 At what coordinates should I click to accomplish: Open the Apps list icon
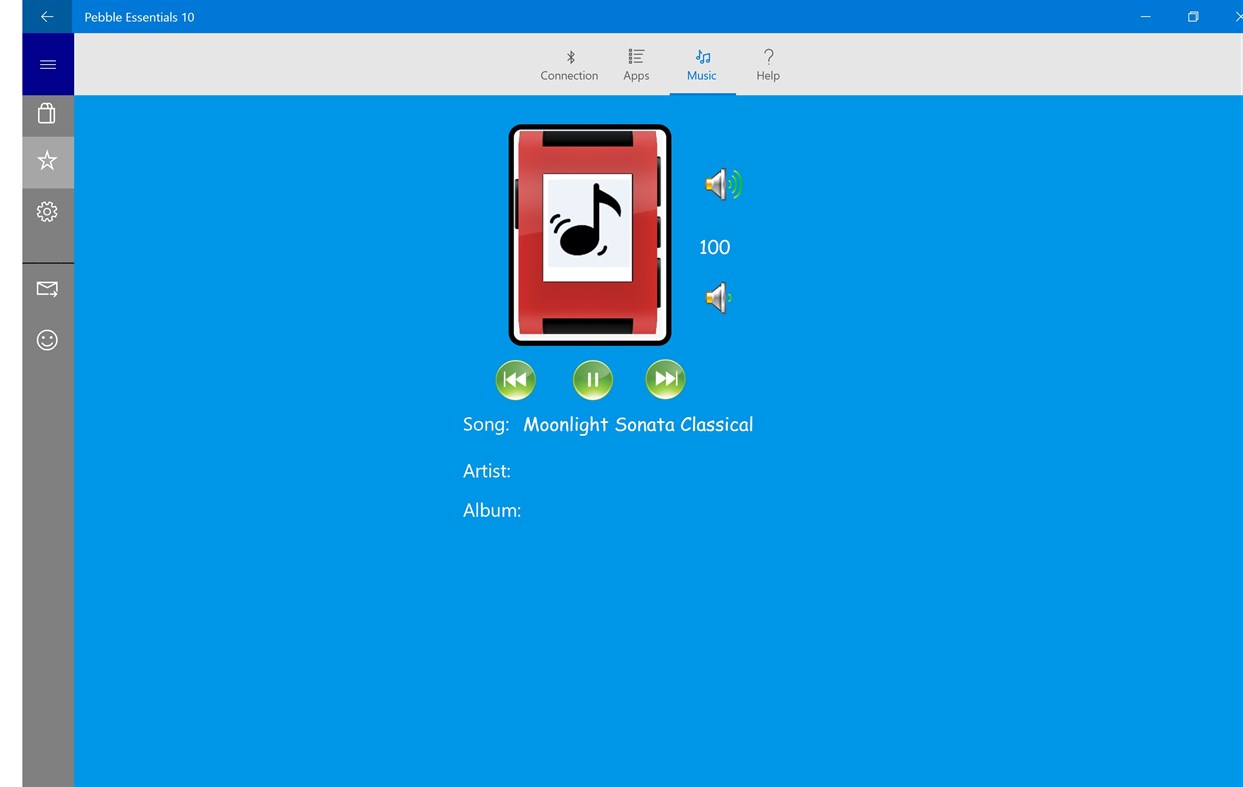coord(636,57)
